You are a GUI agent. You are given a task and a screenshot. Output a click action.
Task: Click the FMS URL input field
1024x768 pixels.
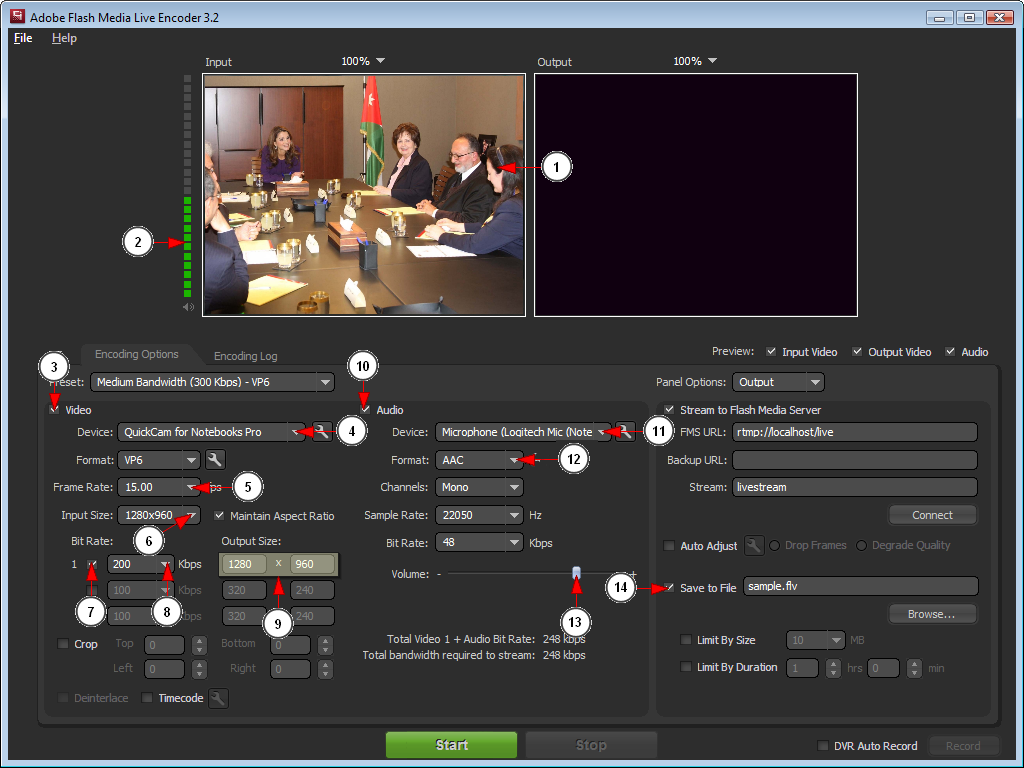(x=853, y=432)
